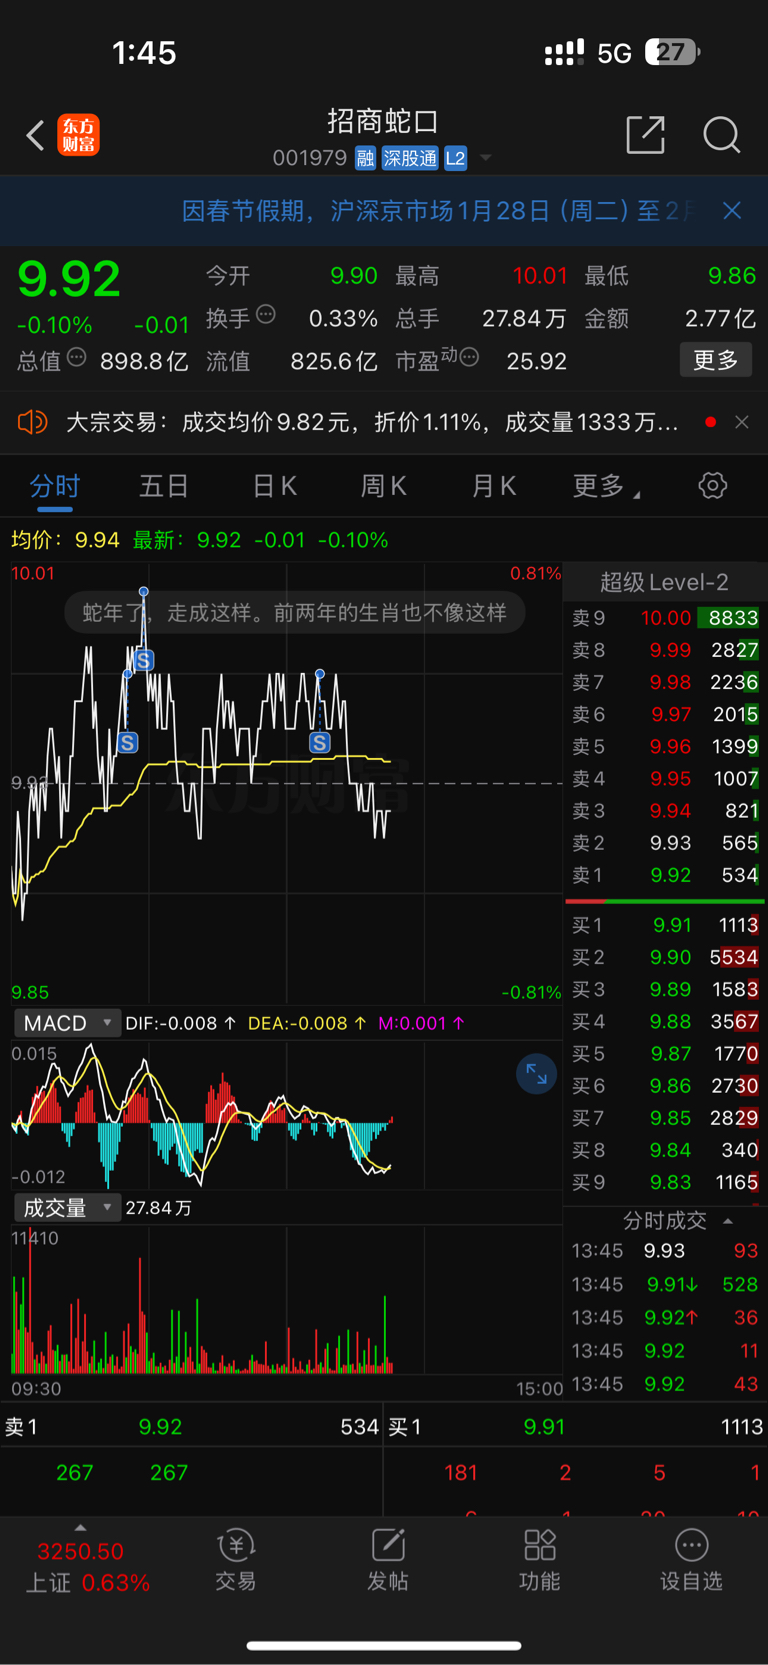Expand the stock title dropdown arrow
This screenshot has height=1665, width=768.
(486, 158)
